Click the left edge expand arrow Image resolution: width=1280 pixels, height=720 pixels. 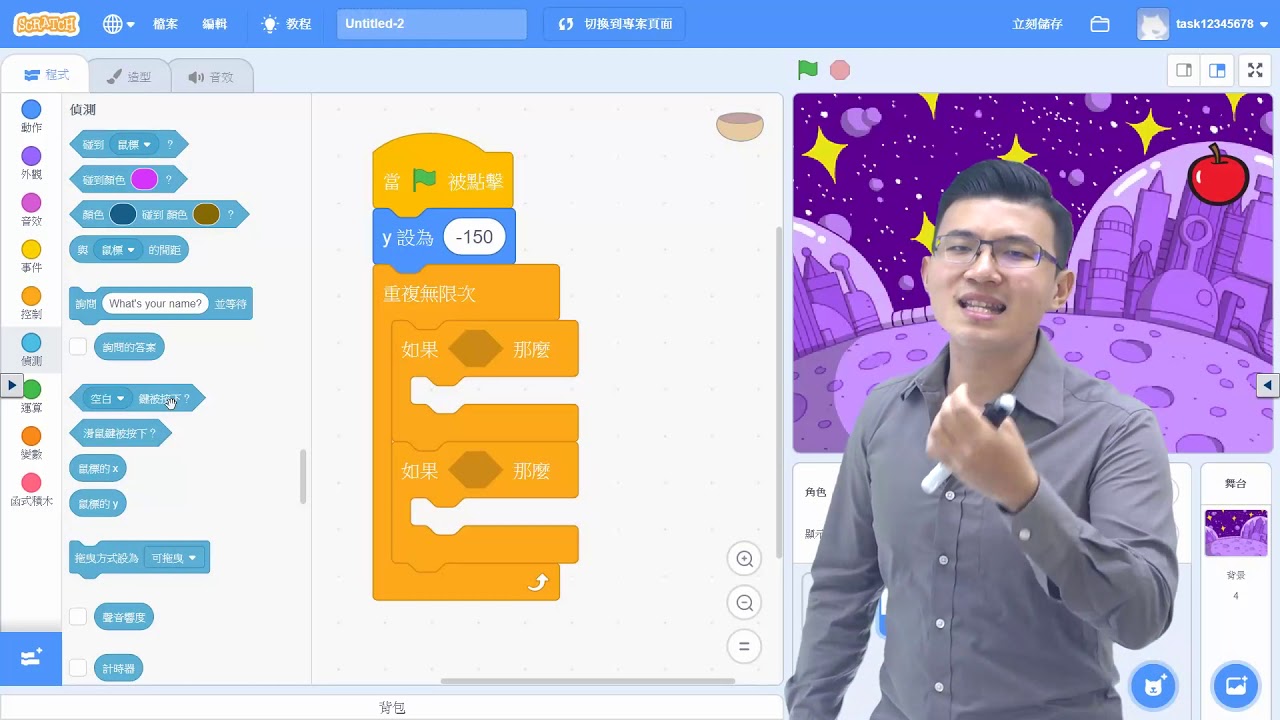(x=11, y=385)
